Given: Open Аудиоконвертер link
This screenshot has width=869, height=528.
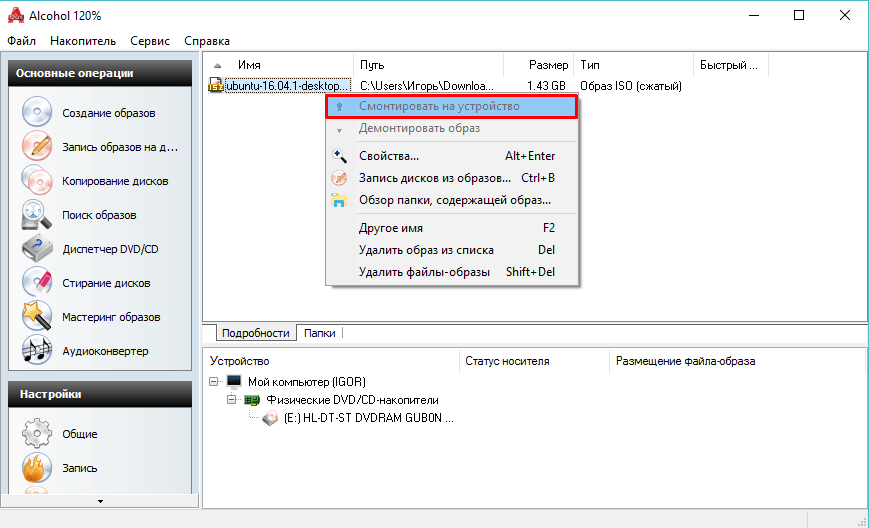Looking at the screenshot, I should click(x=105, y=351).
